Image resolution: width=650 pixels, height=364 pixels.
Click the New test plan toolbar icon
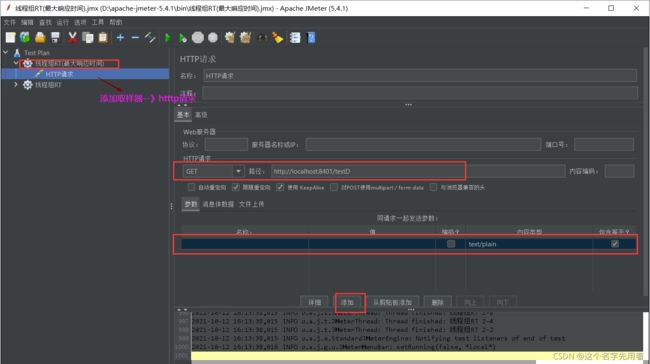point(10,38)
